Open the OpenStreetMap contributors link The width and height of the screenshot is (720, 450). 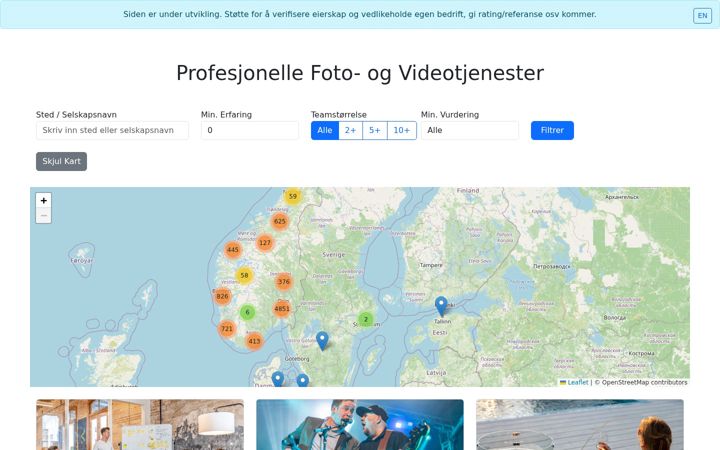click(644, 382)
